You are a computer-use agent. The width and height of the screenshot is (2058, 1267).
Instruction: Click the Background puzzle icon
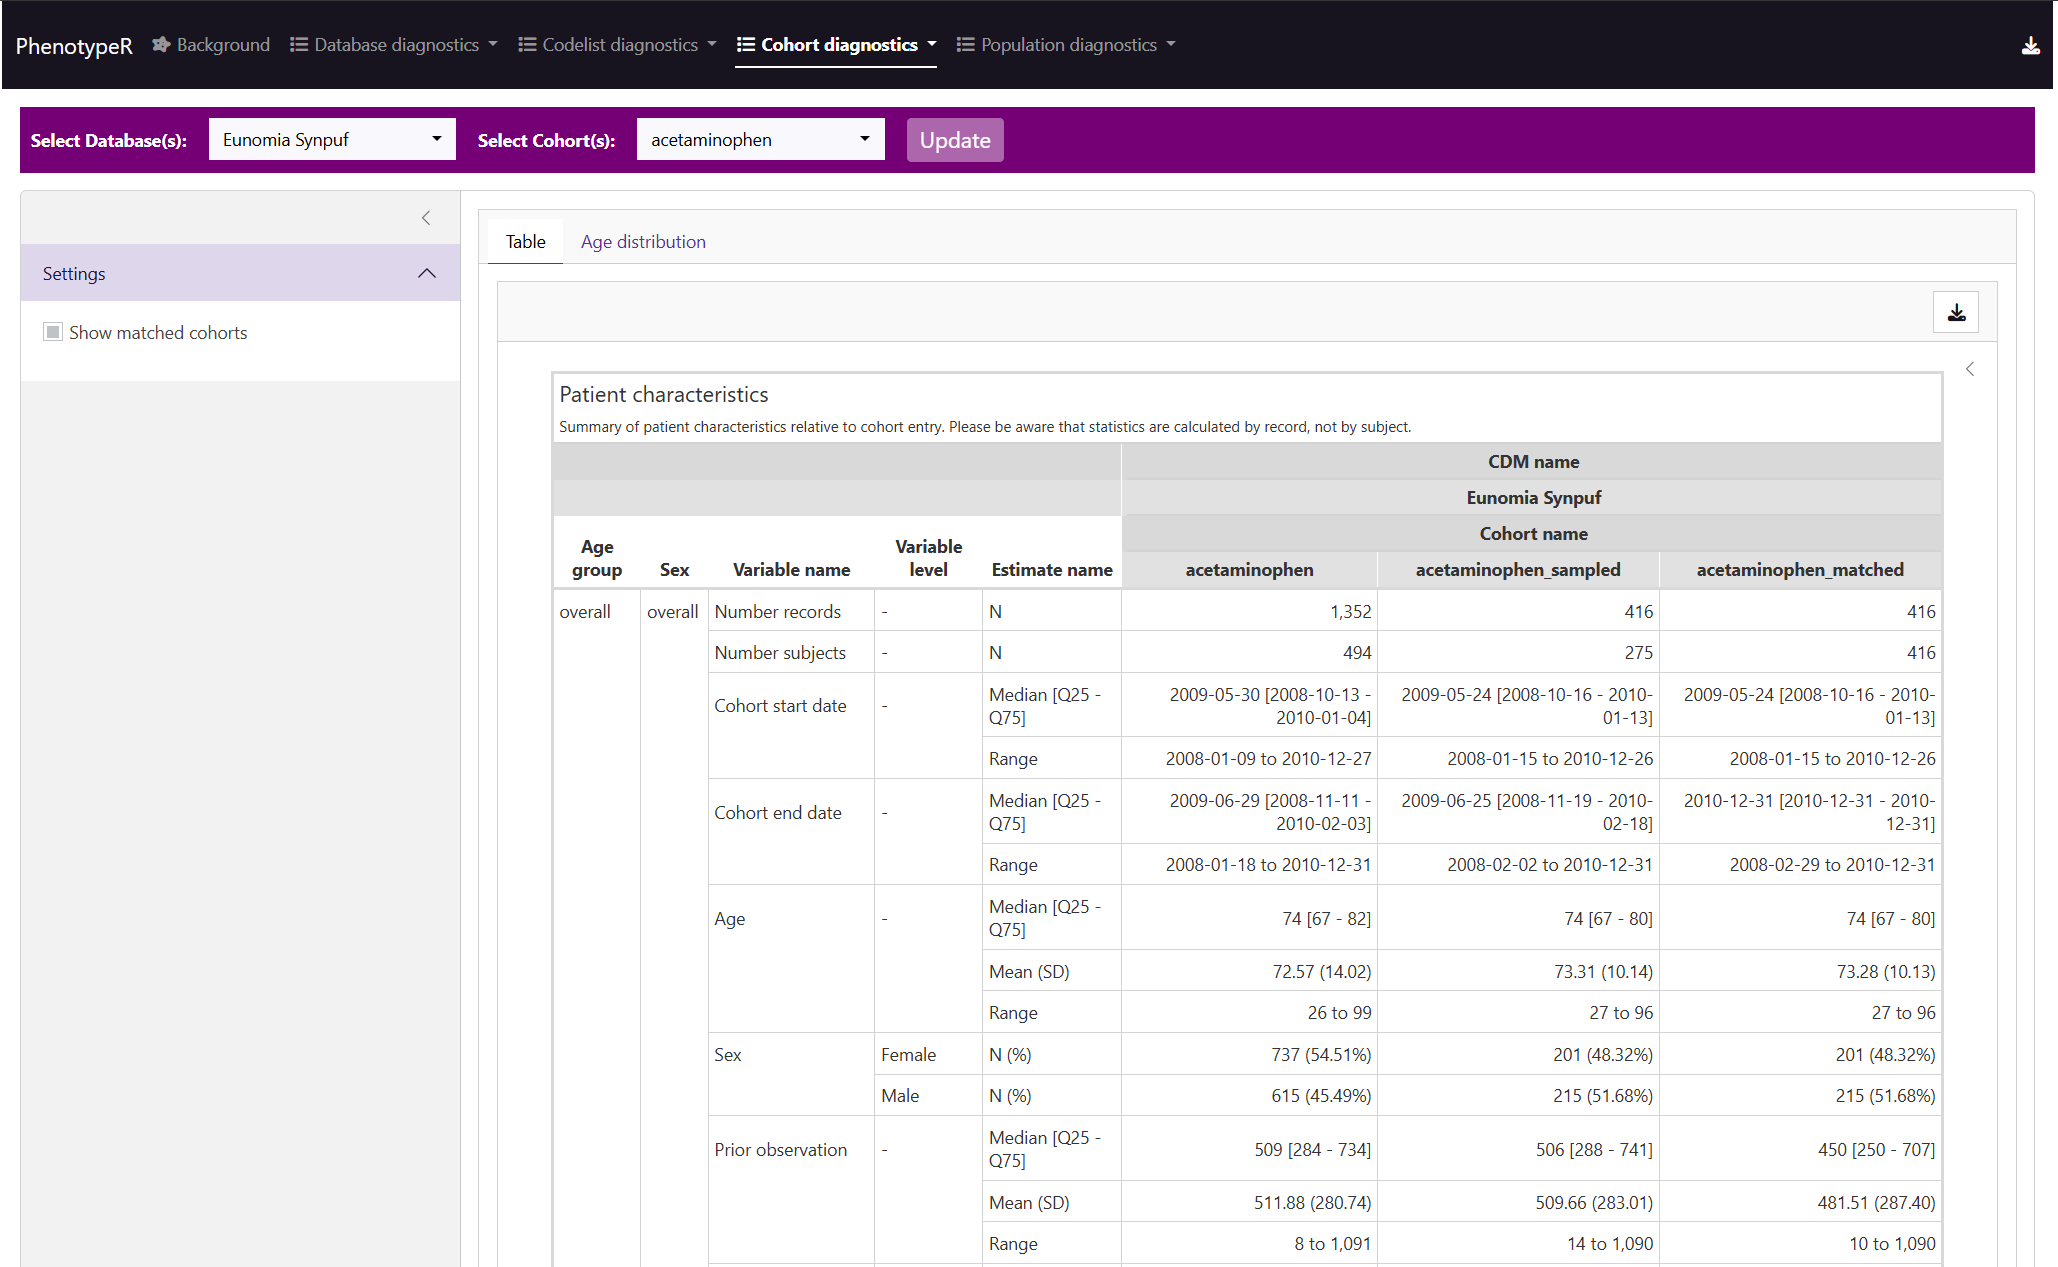point(161,45)
